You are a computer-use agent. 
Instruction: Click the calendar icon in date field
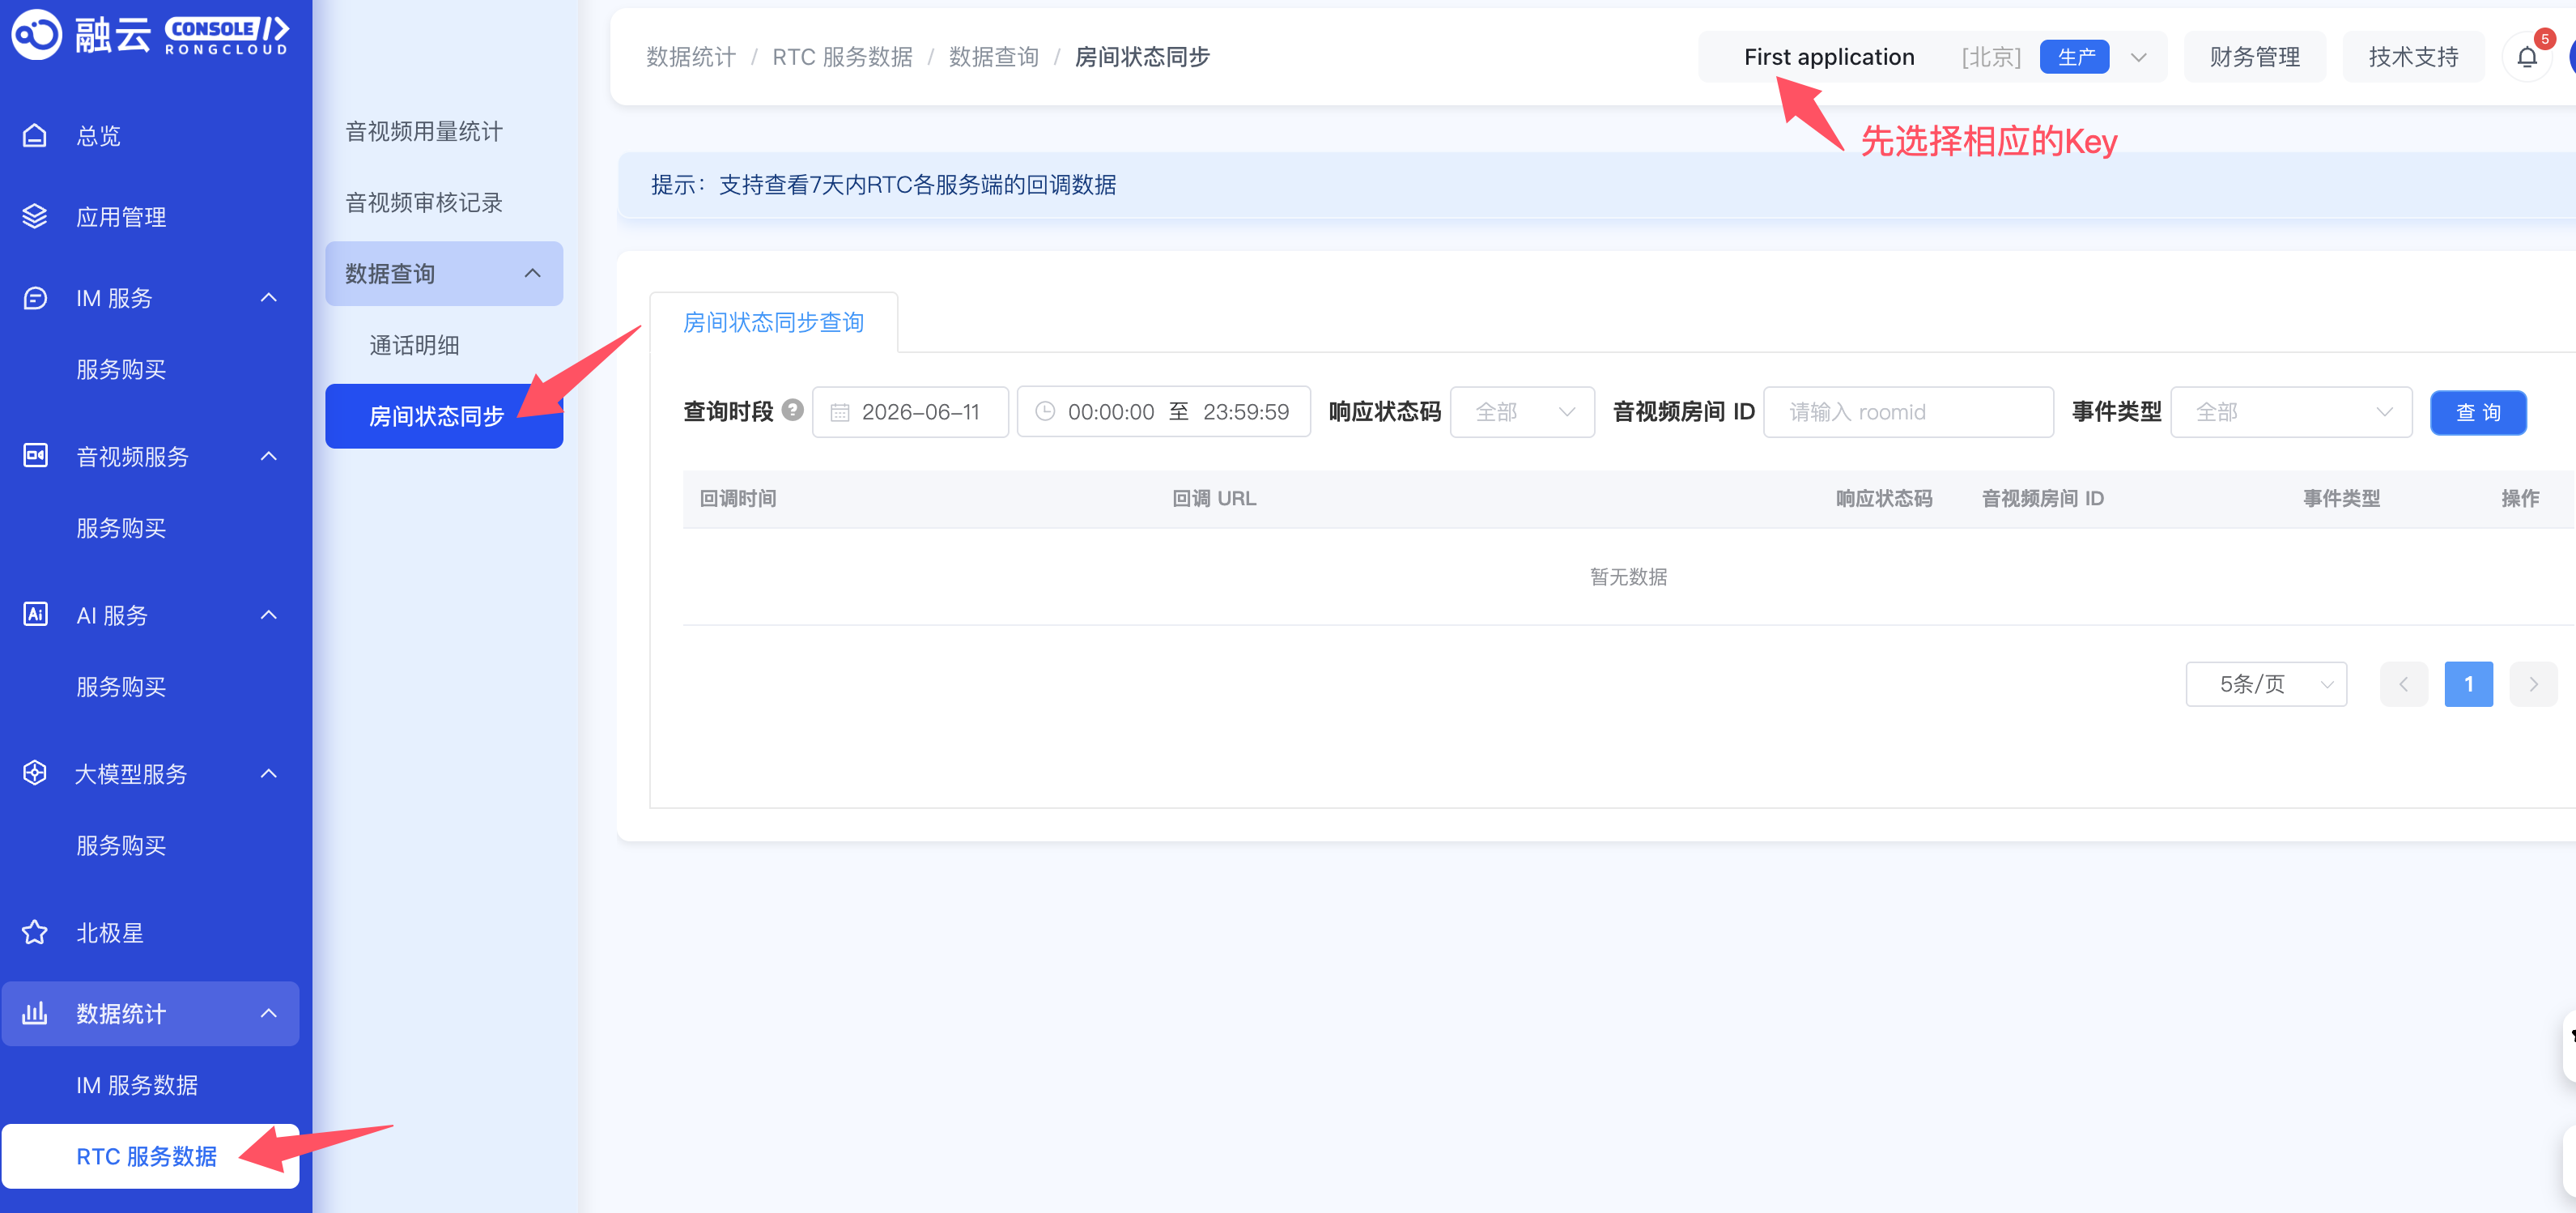tap(840, 412)
